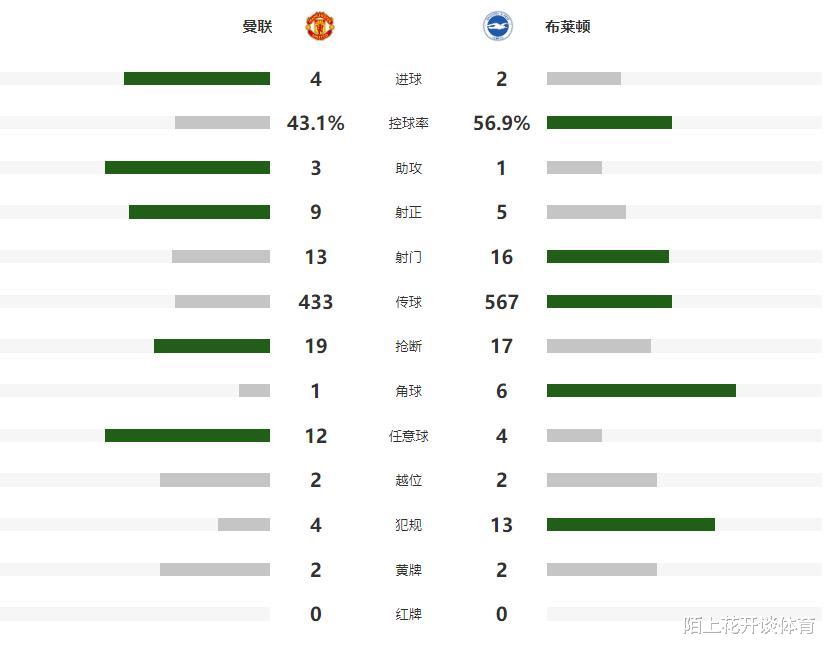The width and height of the screenshot is (825, 646).
Task: Click Manchester United's green assists bar
Action: (x=187, y=168)
